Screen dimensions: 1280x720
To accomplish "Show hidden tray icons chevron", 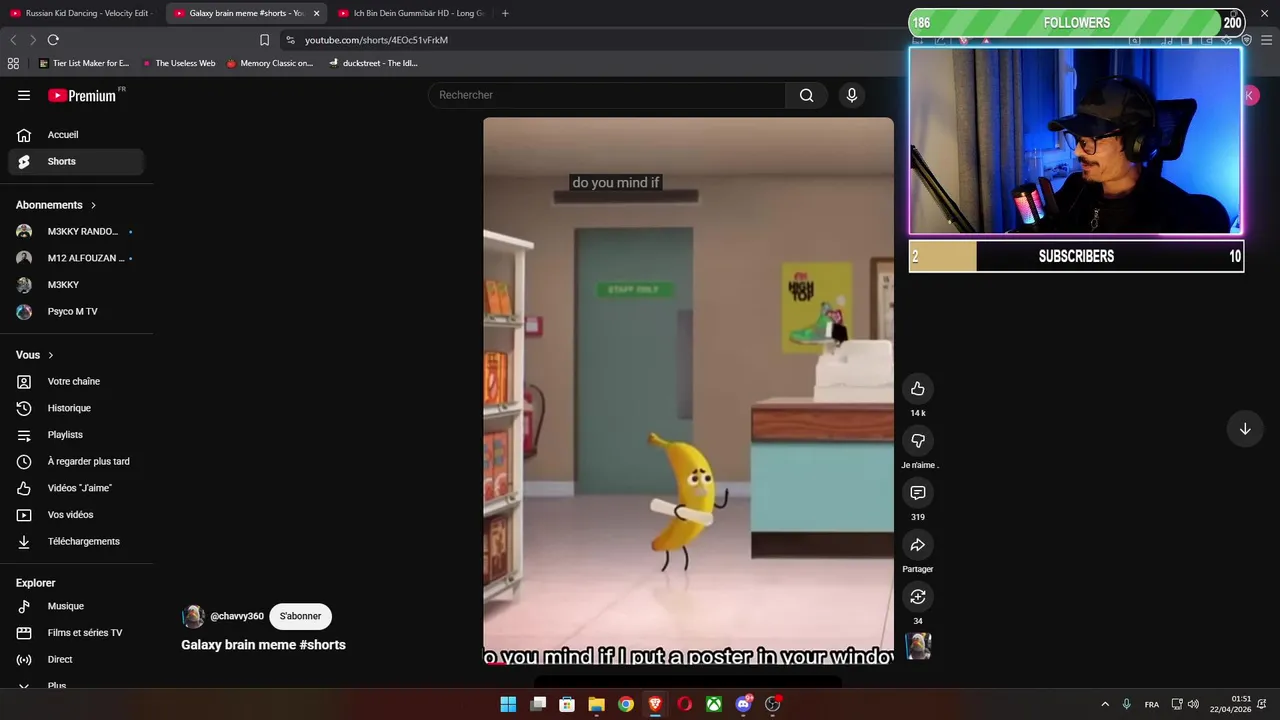I will (x=1105, y=704).
